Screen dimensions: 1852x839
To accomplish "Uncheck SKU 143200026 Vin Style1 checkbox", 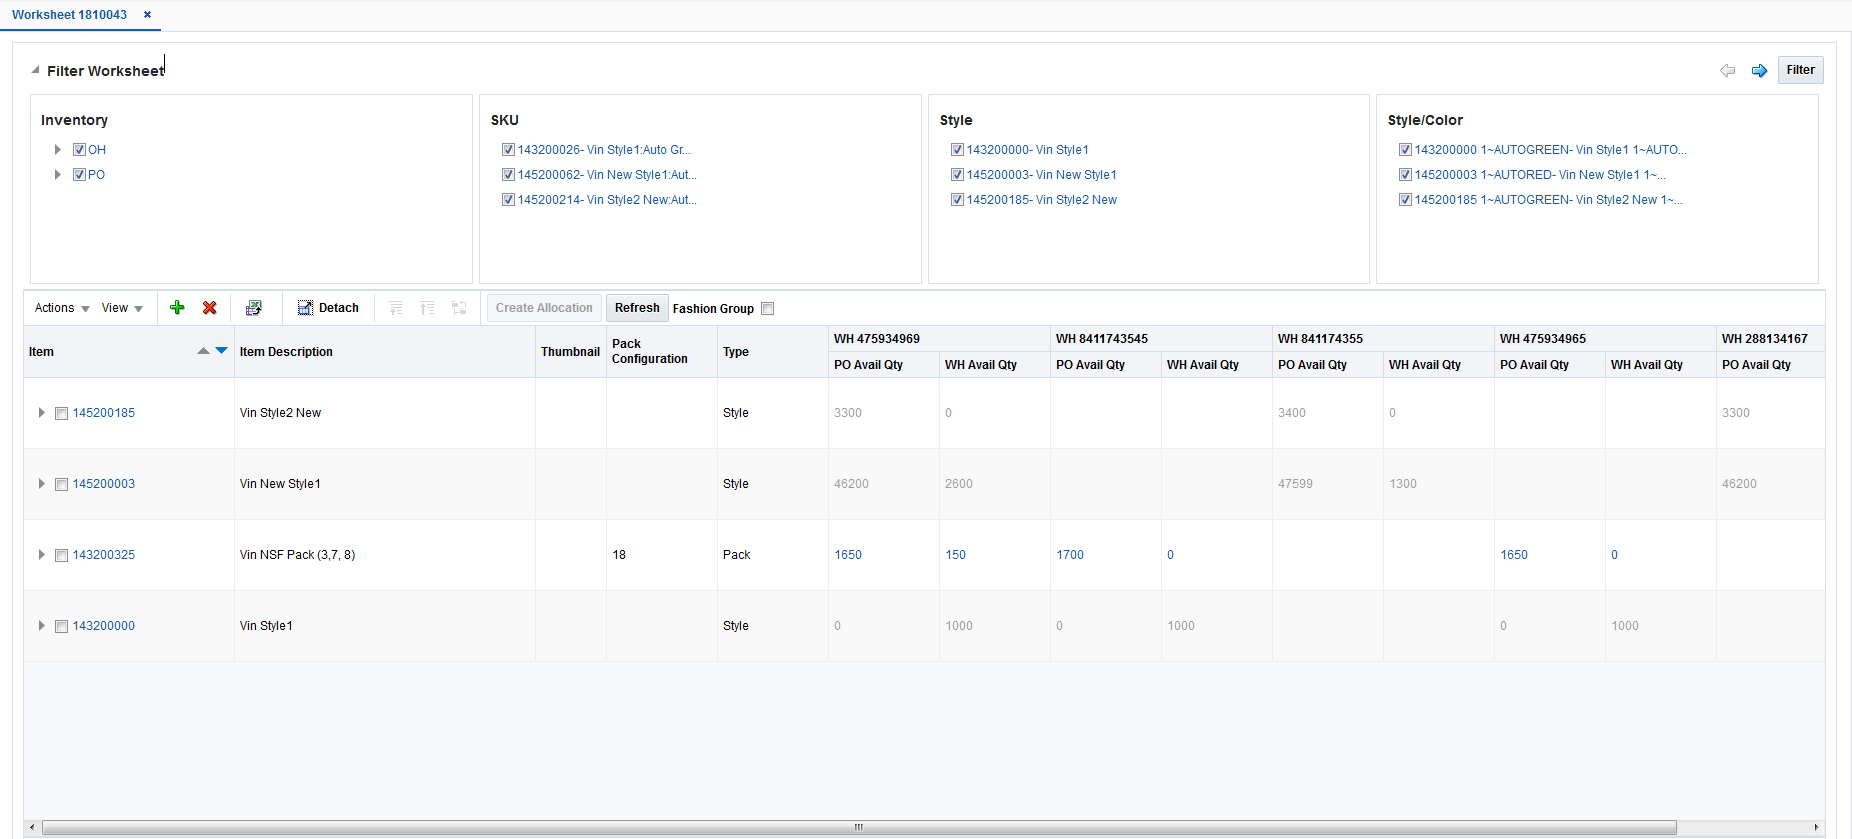I will point(508,150).
